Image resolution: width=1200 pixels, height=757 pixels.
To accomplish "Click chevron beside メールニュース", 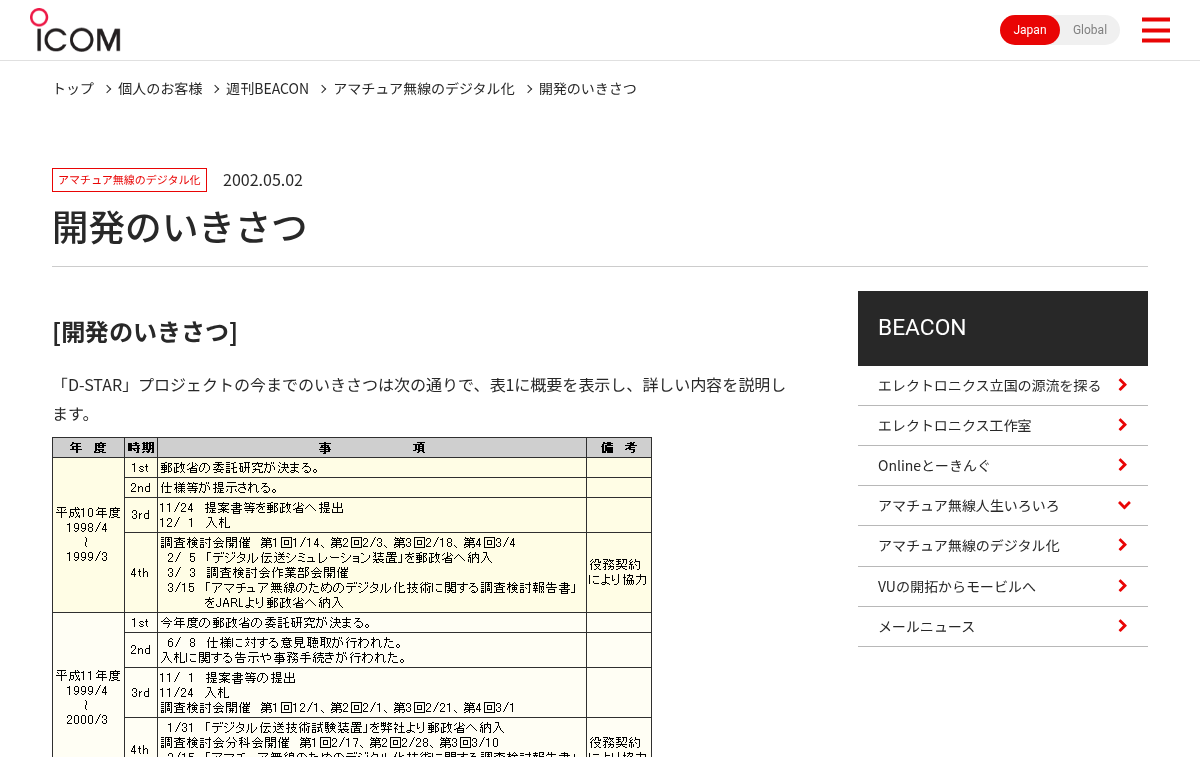I will [1123, 626].
